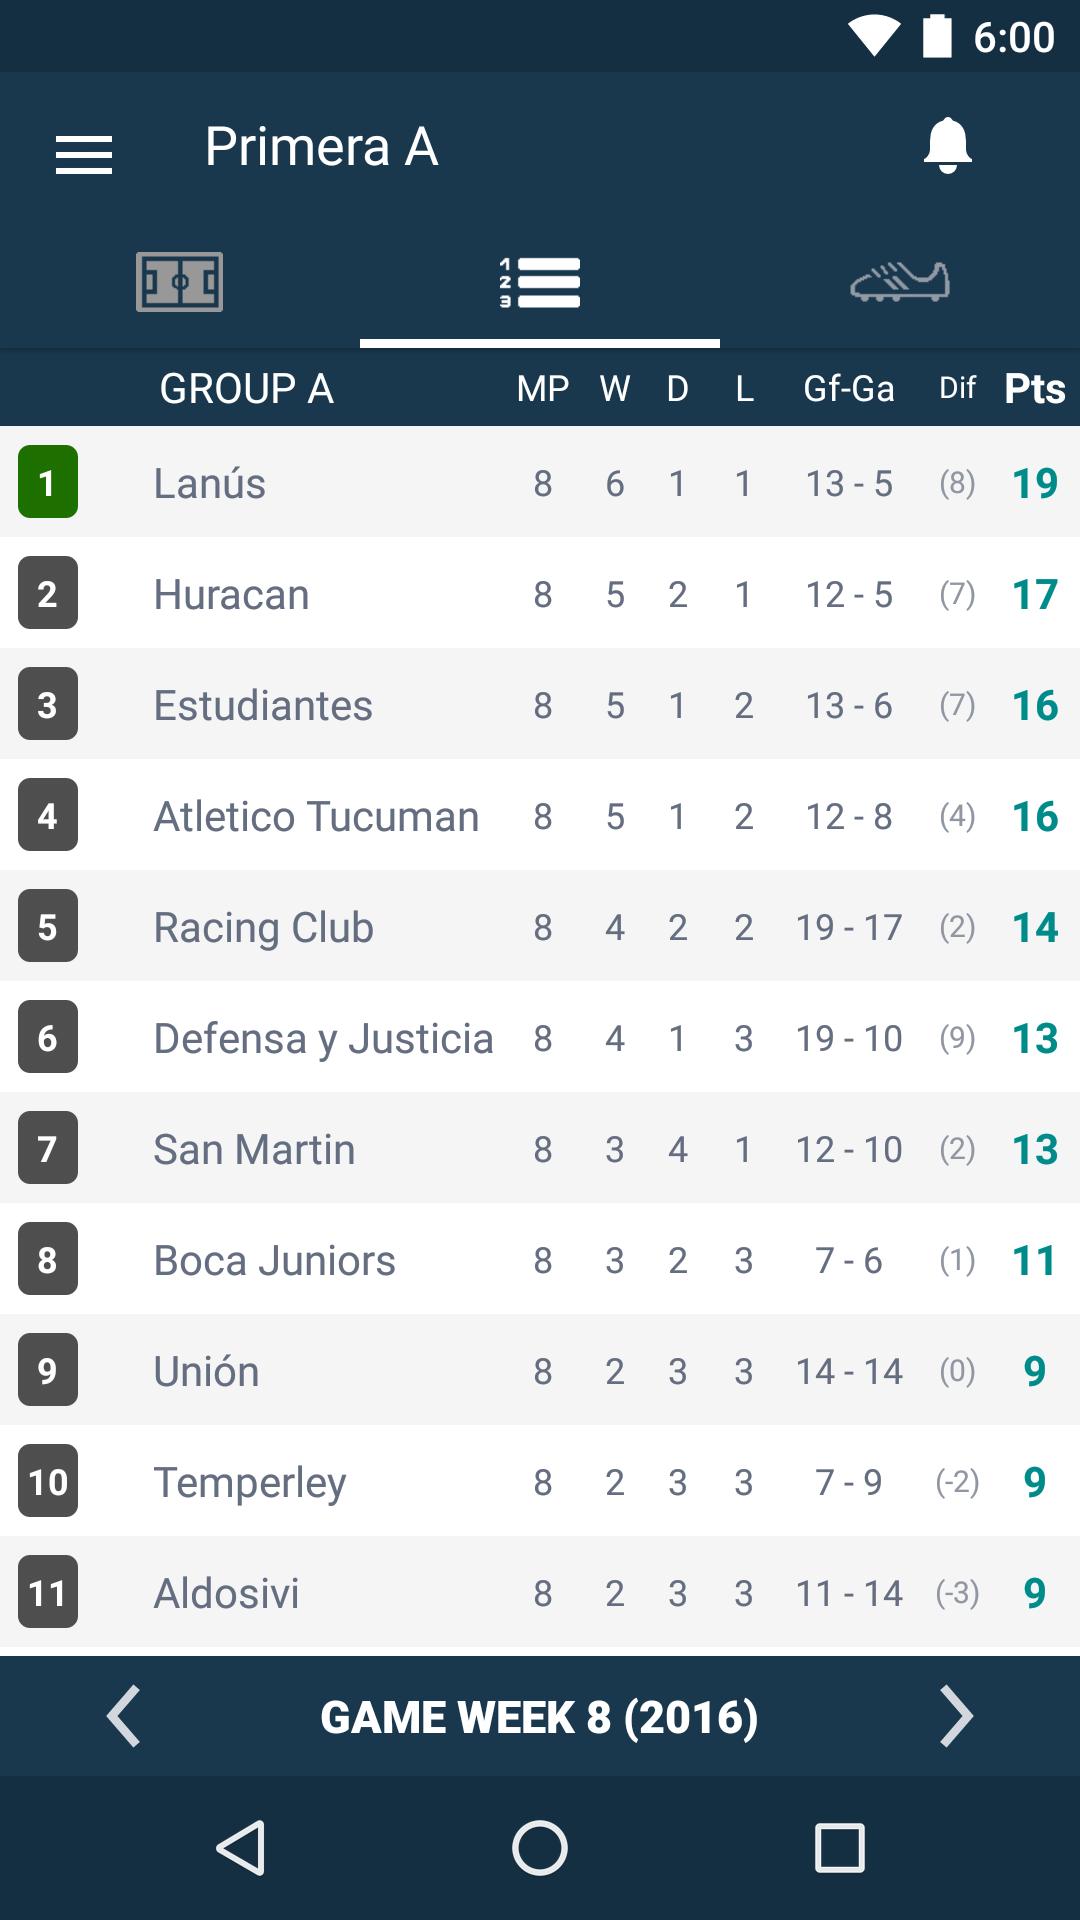Tap the green rank 1 badge
The width and height of the screenshot is (1080, 1920).
coord(47,482)
